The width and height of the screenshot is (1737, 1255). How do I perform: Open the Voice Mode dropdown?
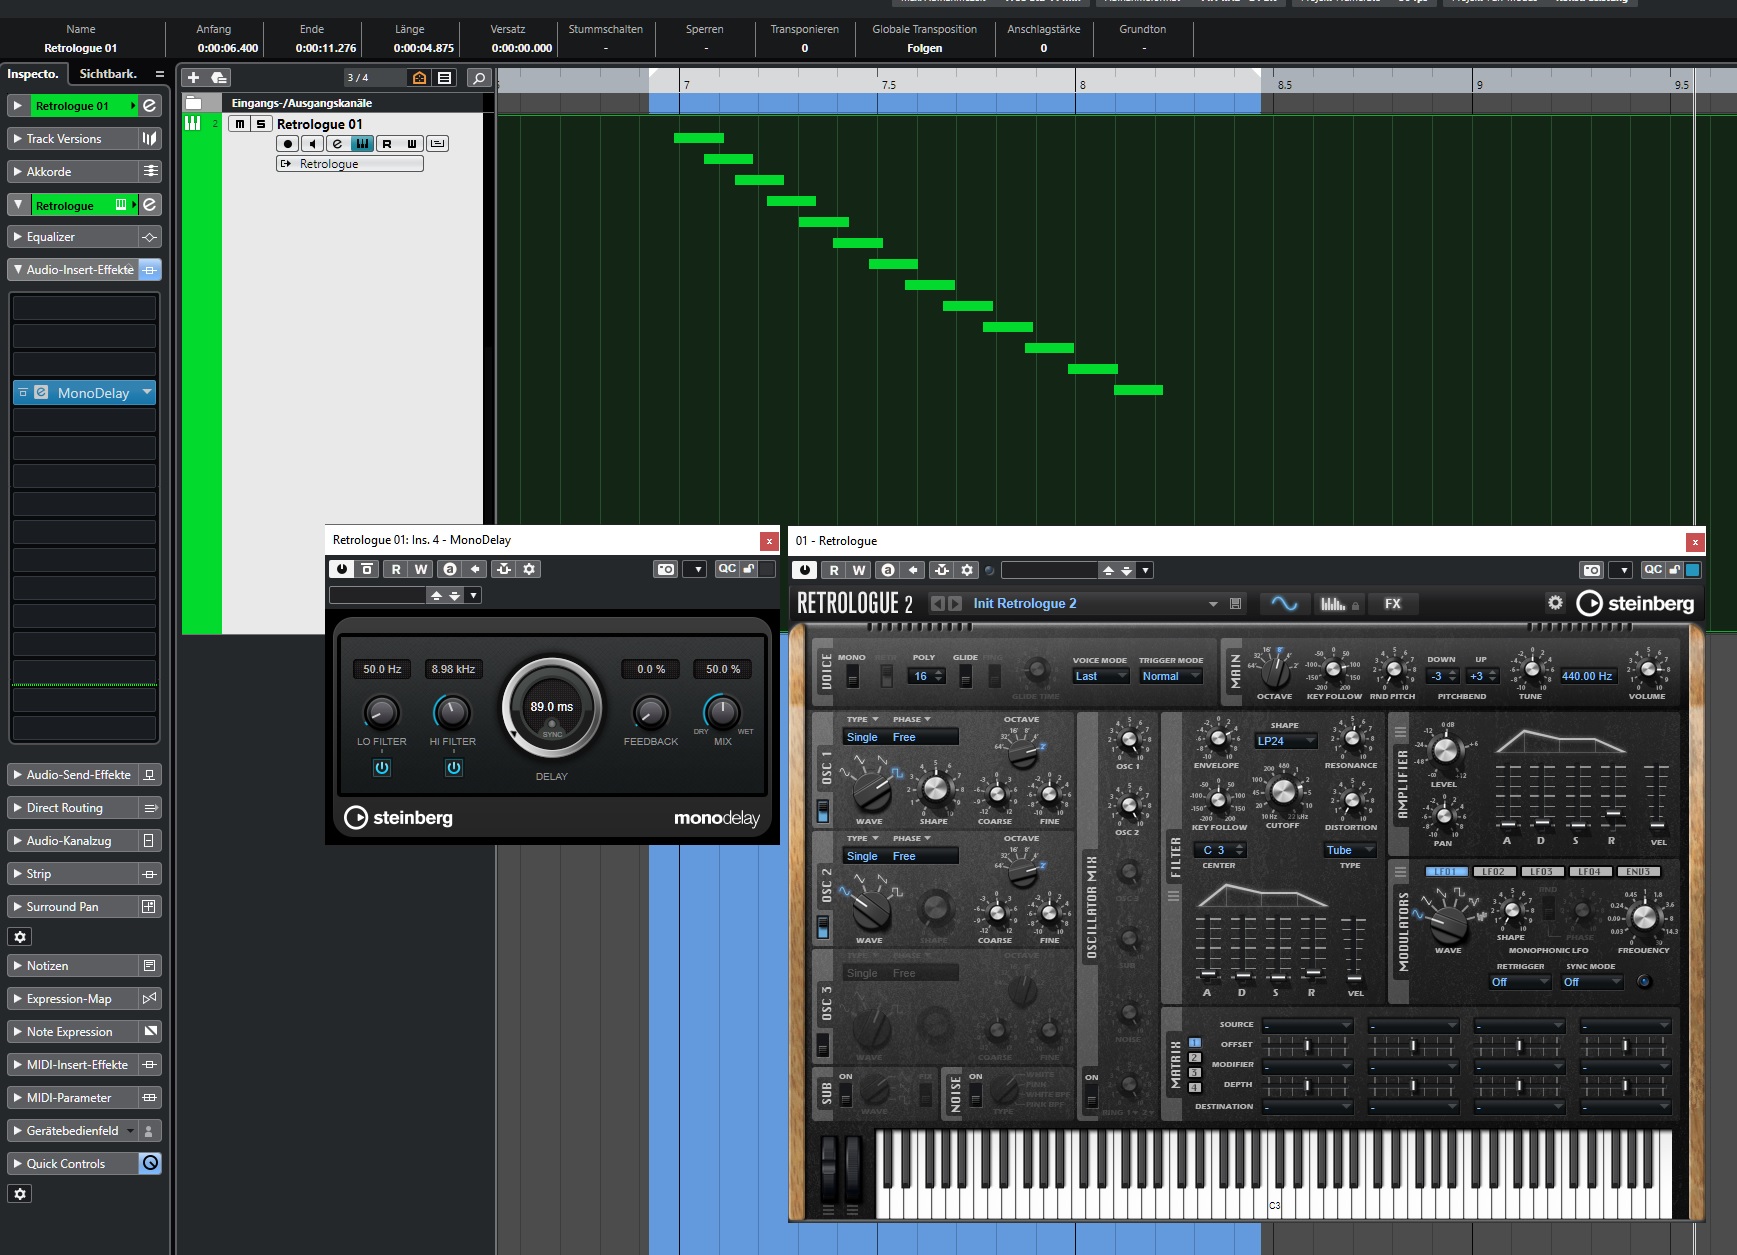pyautogui.click(x=1100, y=677)
